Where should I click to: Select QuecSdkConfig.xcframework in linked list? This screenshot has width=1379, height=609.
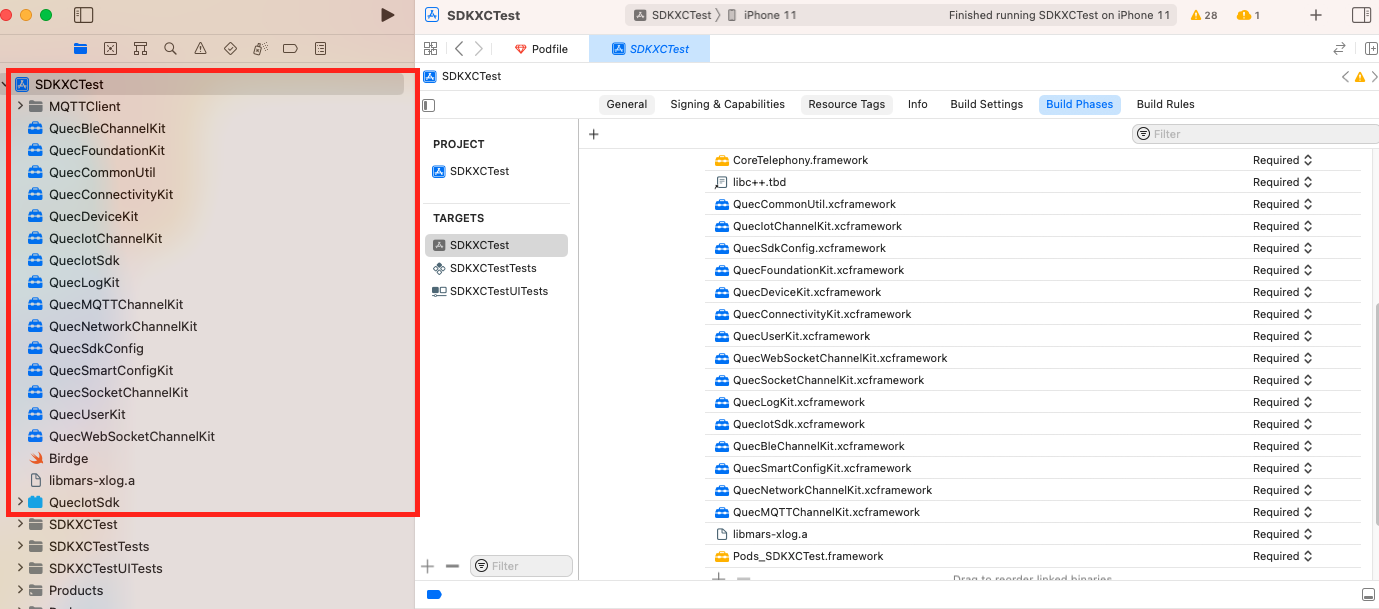(x=801, y=248)
